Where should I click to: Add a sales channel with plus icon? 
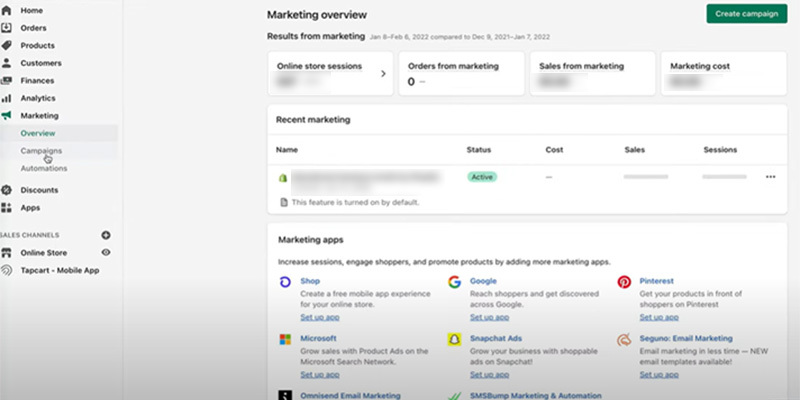[x=106, y=234]
